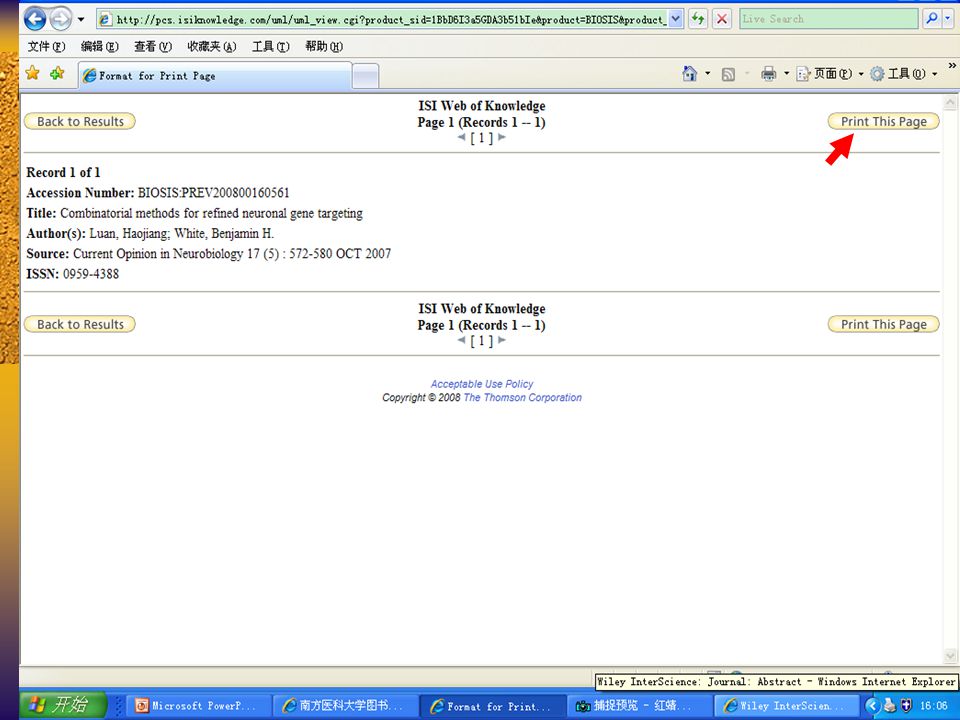Click bottom Back to Results button
The height and width of the screenshot is (720, 960).
pos(80,324)
